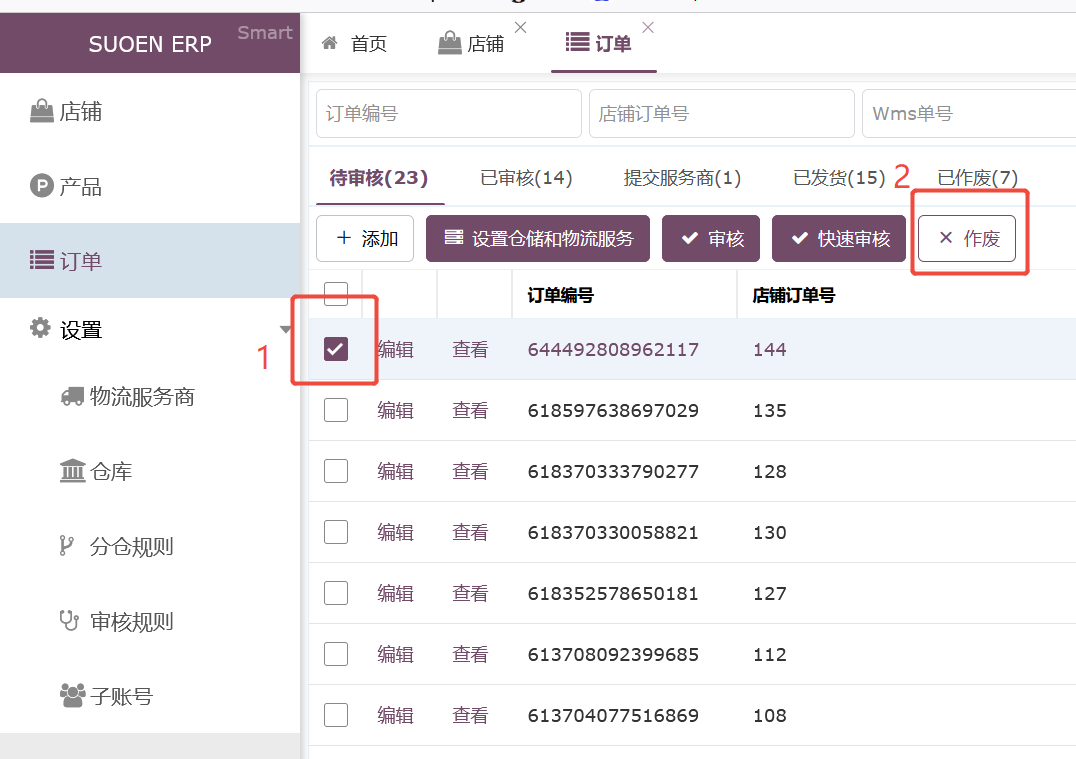Screen dimensions: 1076x759
Task: Uncheck the checkbox for order 644492808962117
Action: coord(336,349)
